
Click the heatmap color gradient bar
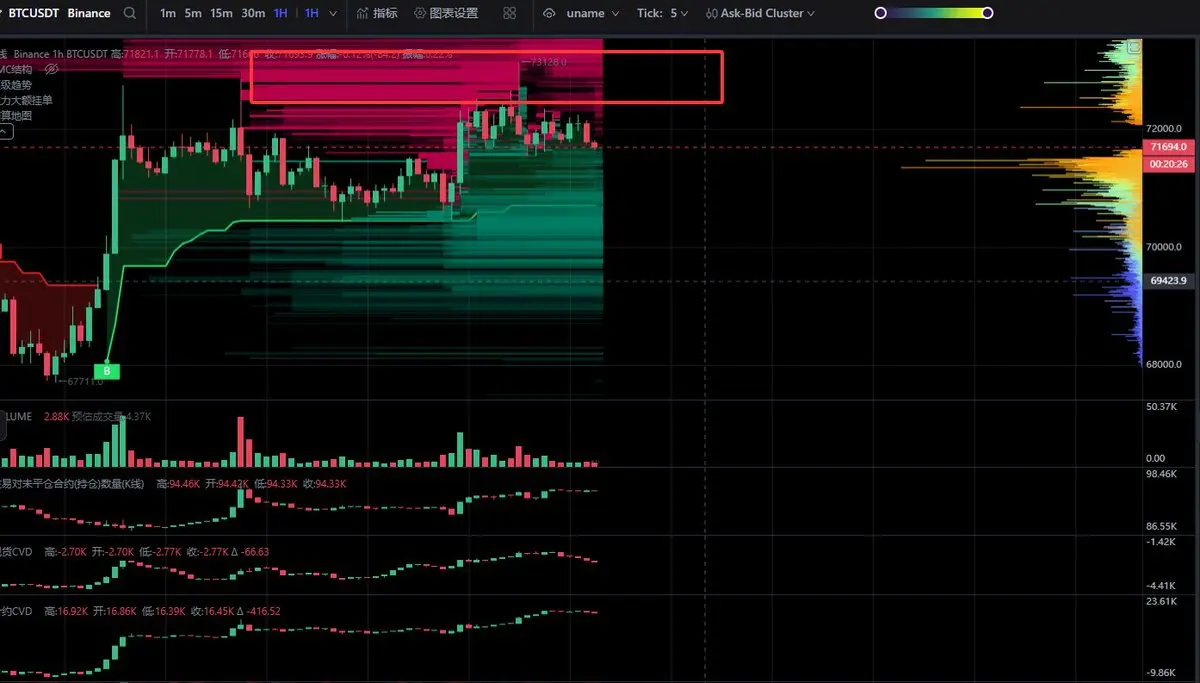click(x=934, y=14)
